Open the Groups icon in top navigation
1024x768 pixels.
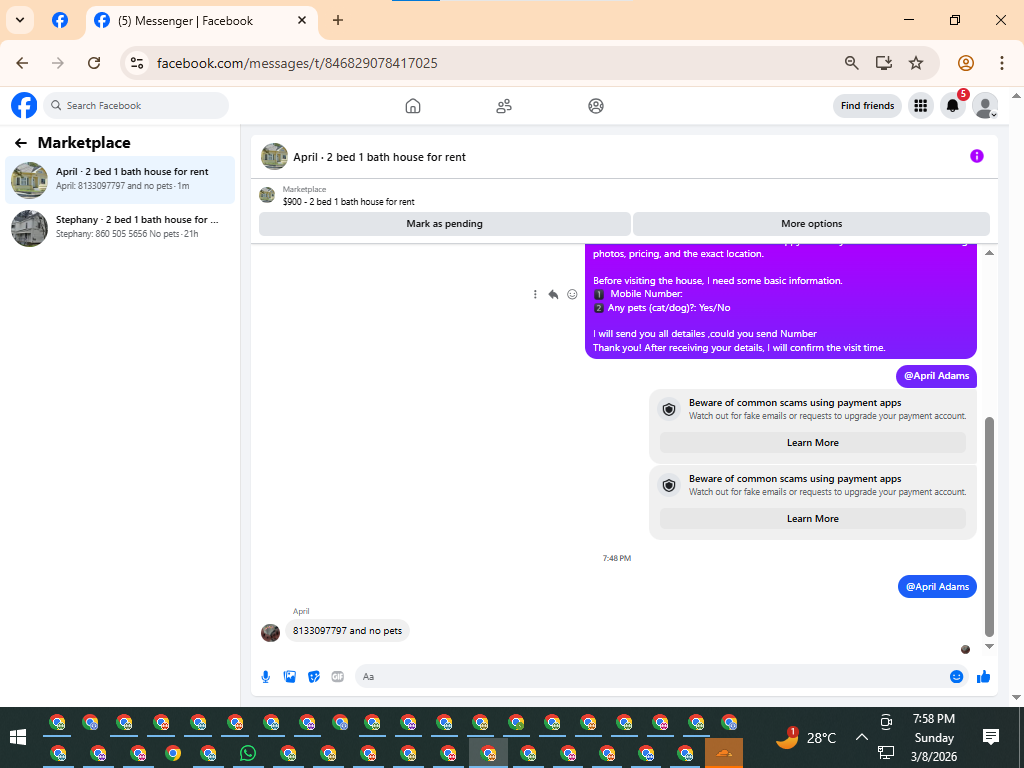click(x=596, y=106)
